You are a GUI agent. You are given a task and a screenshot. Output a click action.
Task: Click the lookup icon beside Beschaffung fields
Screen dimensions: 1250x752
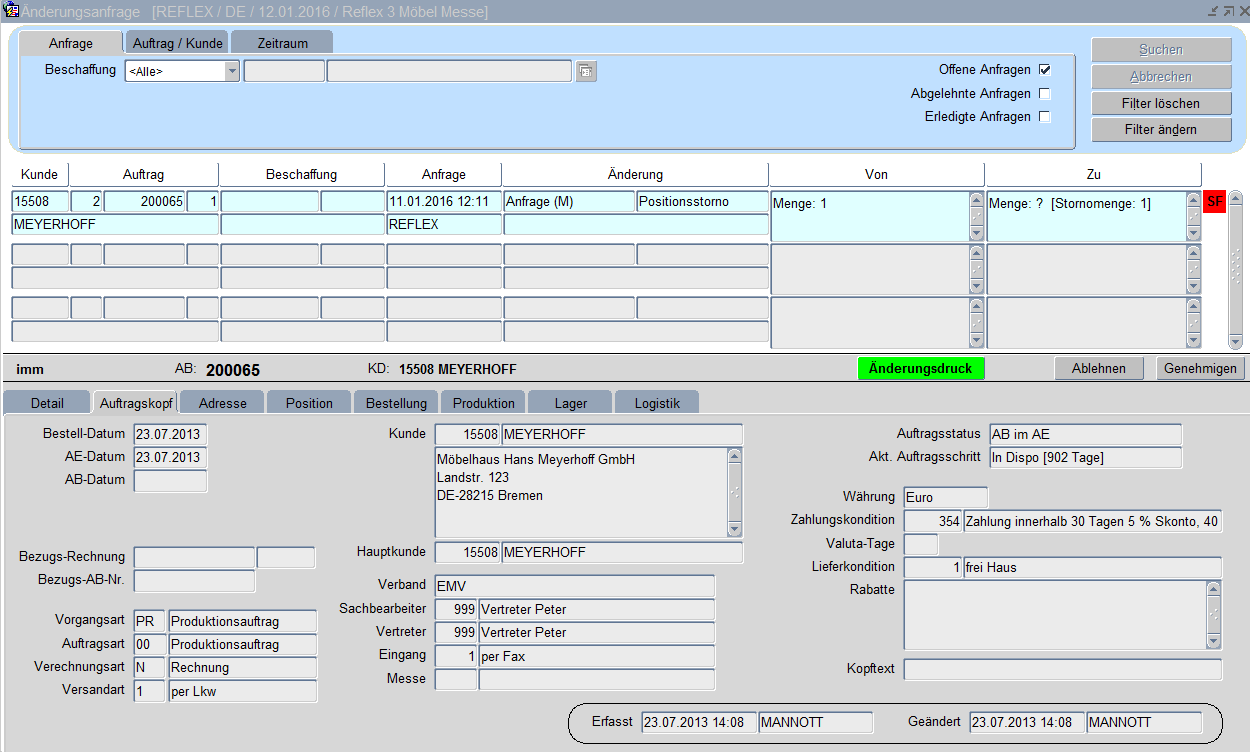[x=586, y=71]
